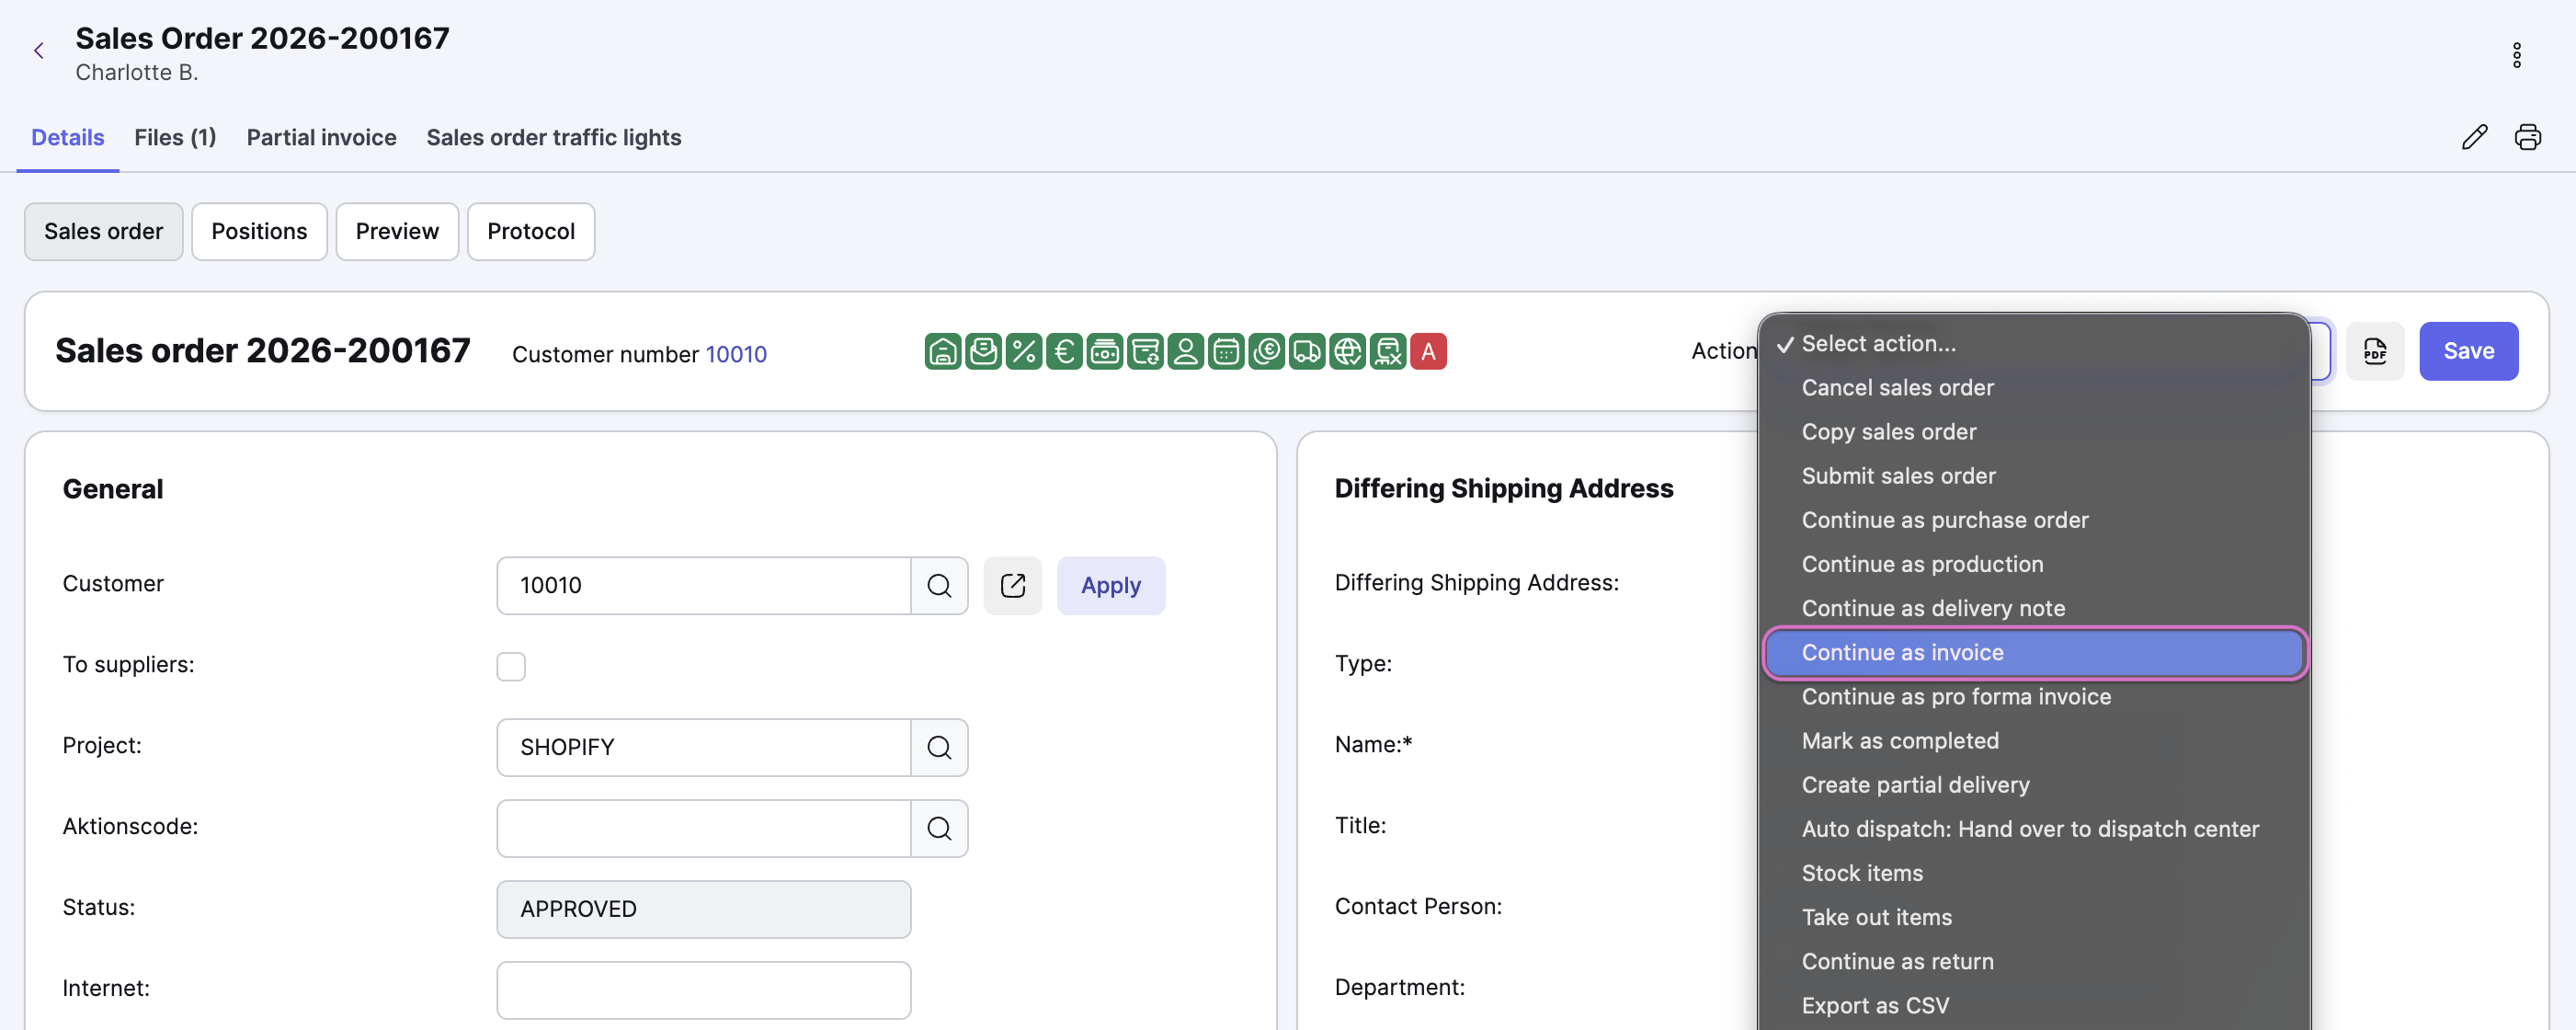Viewport: 2576px width, 1030px height.
Task: Switch to the Details tab
Action: [x=68, y=137]
